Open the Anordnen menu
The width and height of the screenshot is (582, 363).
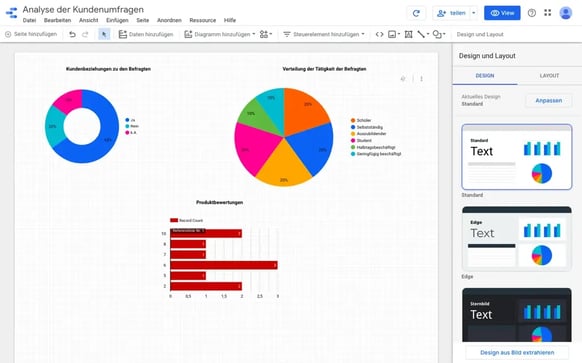(x=169, y=20)
